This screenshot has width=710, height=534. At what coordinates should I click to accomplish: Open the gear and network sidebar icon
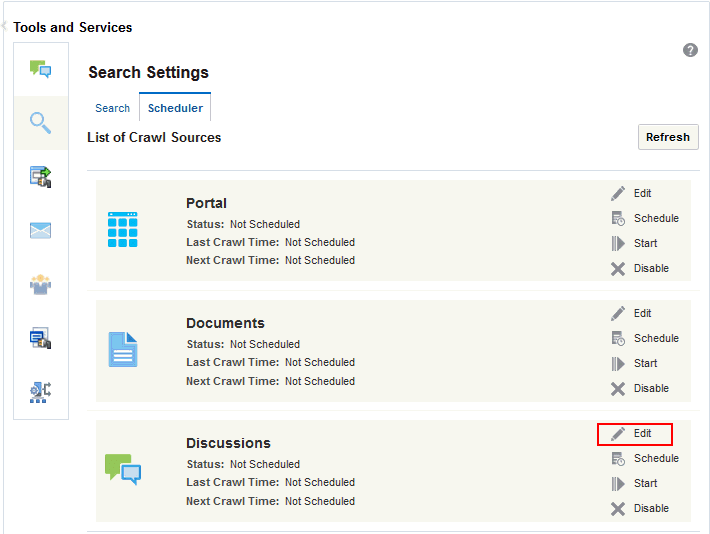[x=40, y=392]
